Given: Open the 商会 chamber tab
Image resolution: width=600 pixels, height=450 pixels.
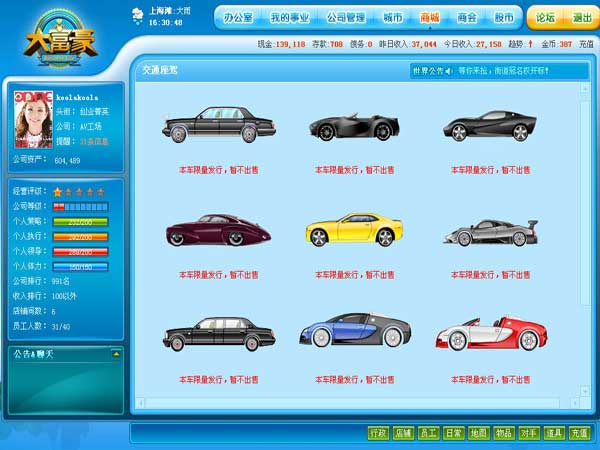Looking at the screenshot, I should tap(467, 18).
